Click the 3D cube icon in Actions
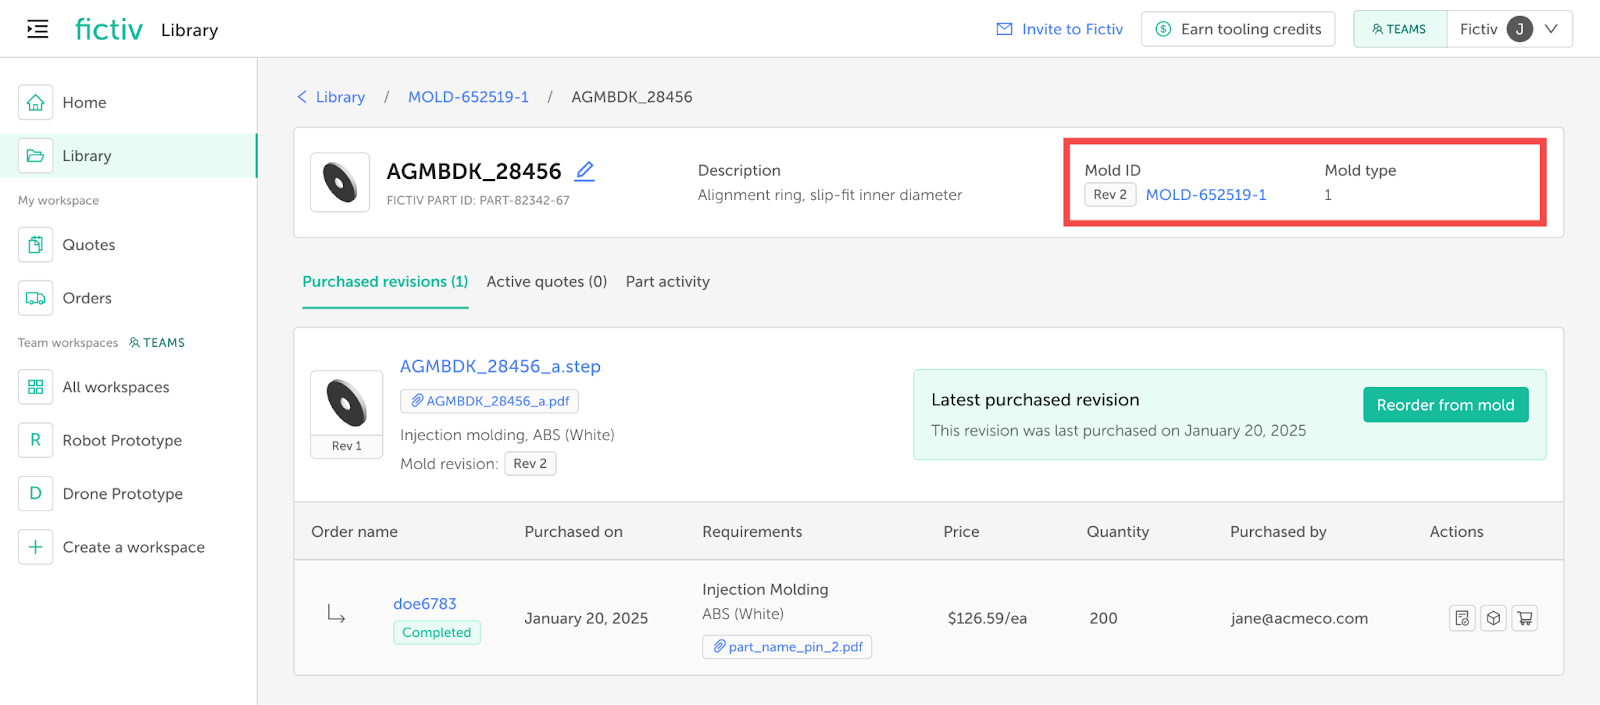This screenshot has height=705, width=1600. [1493, 618]
